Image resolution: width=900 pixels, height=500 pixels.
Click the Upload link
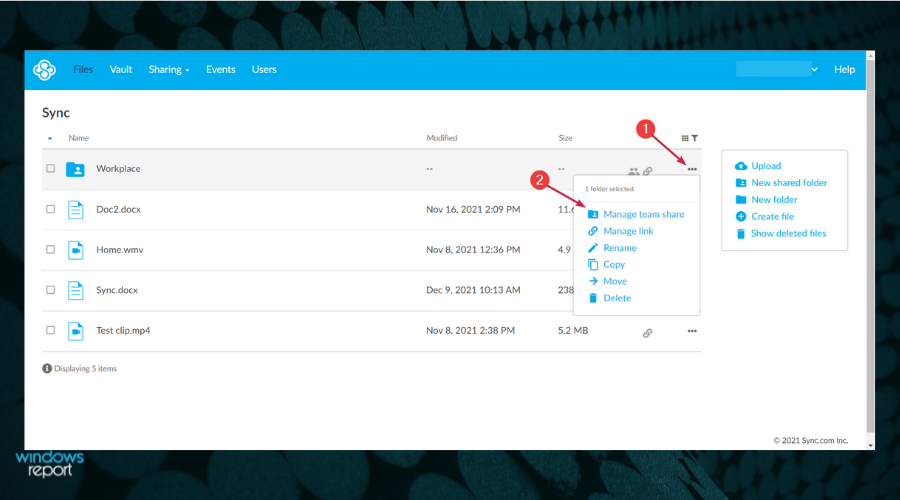click(x=766, y=166)
